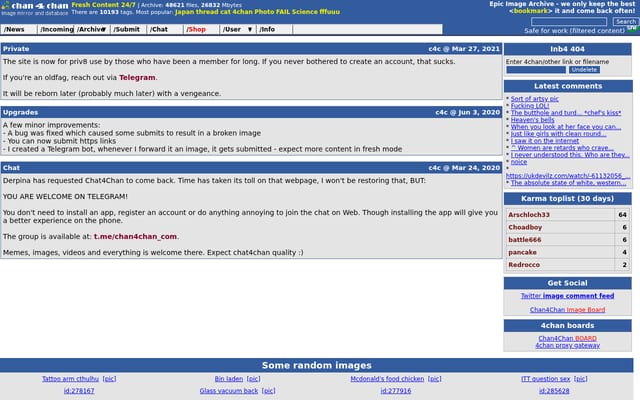Open comment 'Just like girls with clean round'
640x400 pixels.
pyautogui.click(x=558, y=134)
